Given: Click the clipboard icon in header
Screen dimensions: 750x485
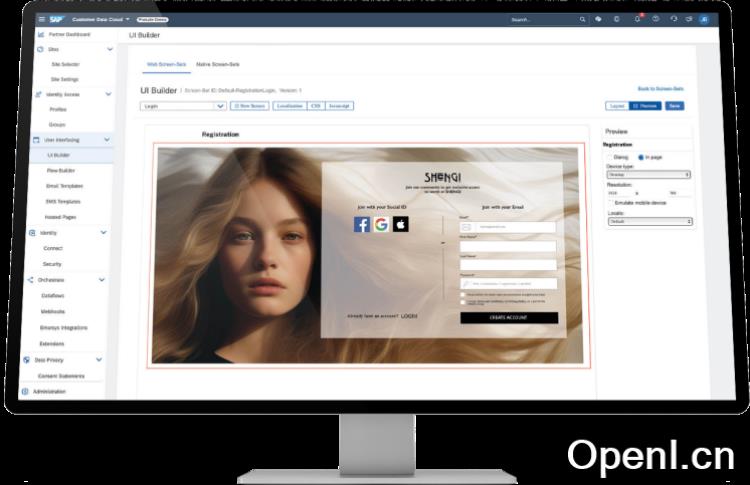Looking at the screenshot, I should tap(617, 19).
